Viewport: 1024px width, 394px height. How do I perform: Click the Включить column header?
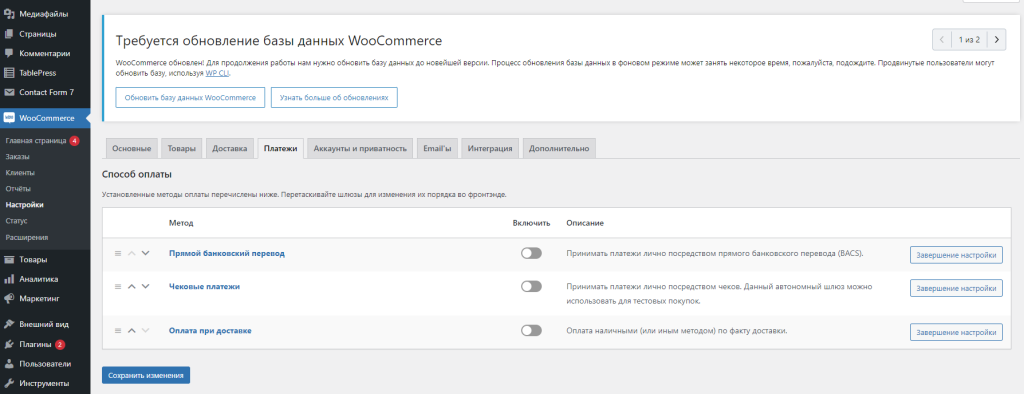click(532, 223)
